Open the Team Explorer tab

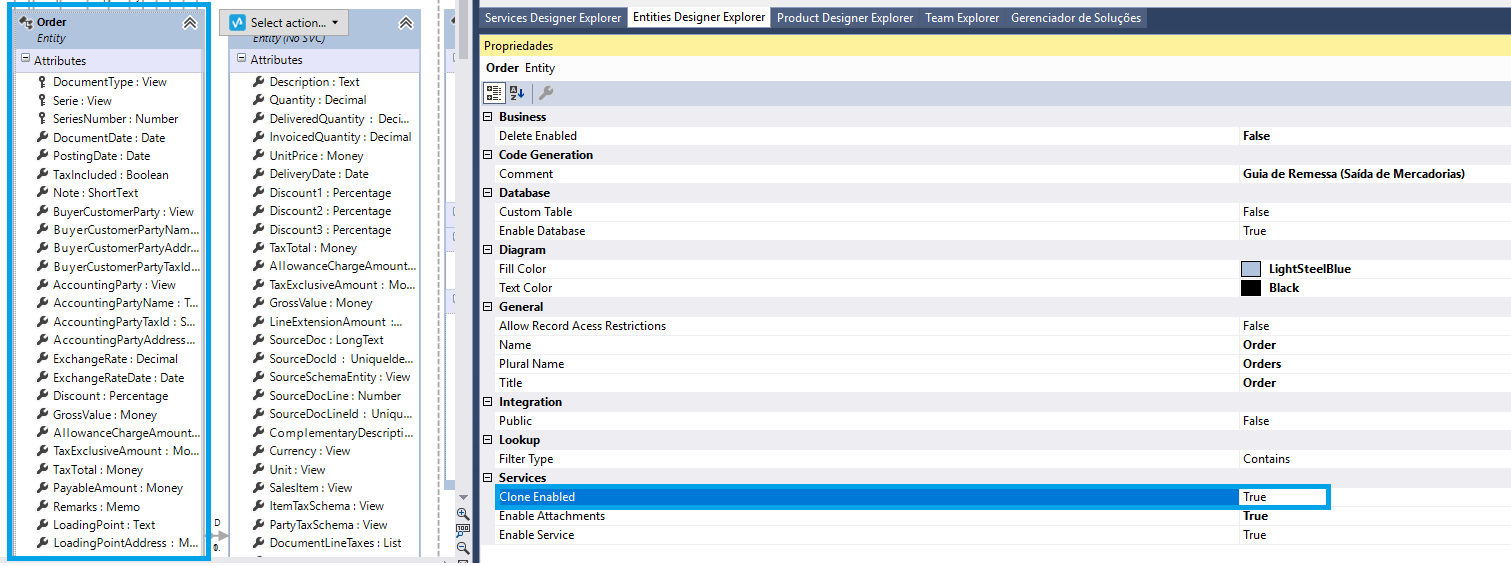pyautogui.click(x=962, y=18)
